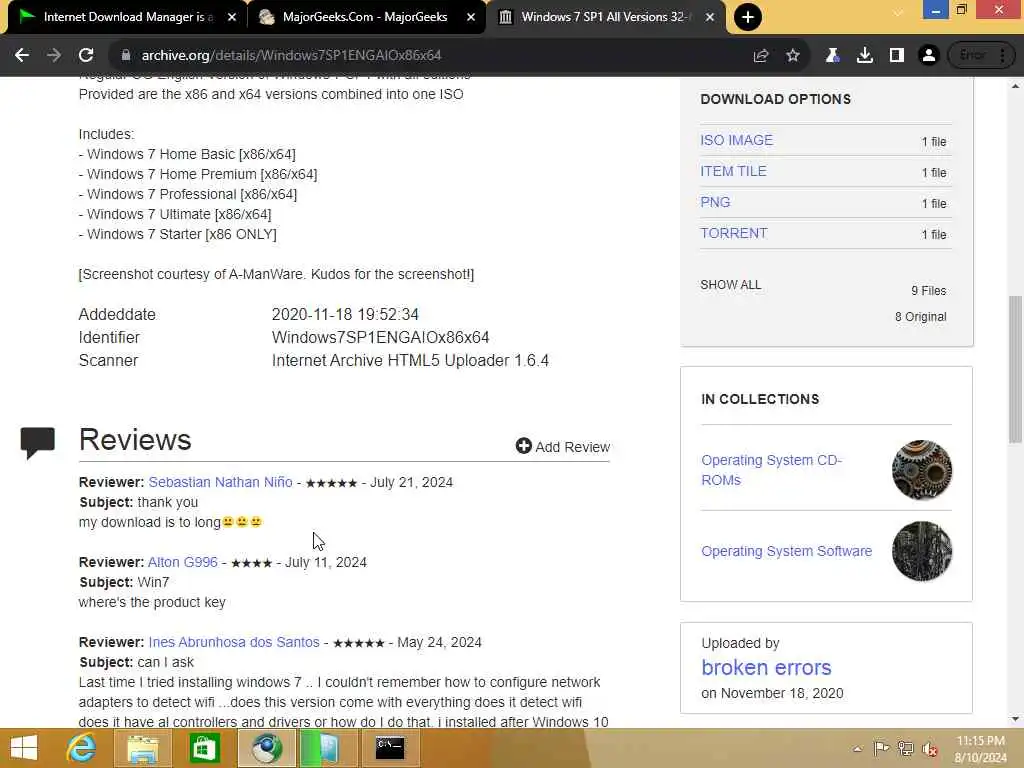Click the 8 Original files link

[x=920, y=317]
